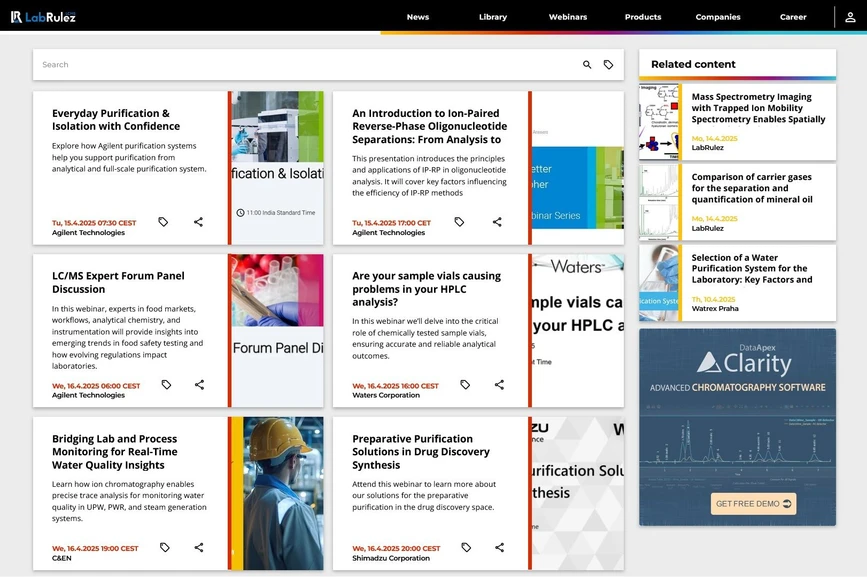This screenshot has height=577, width=867.
Task: Open Bridging Lab and Process Monitoring title
Action: click(114, 452)
